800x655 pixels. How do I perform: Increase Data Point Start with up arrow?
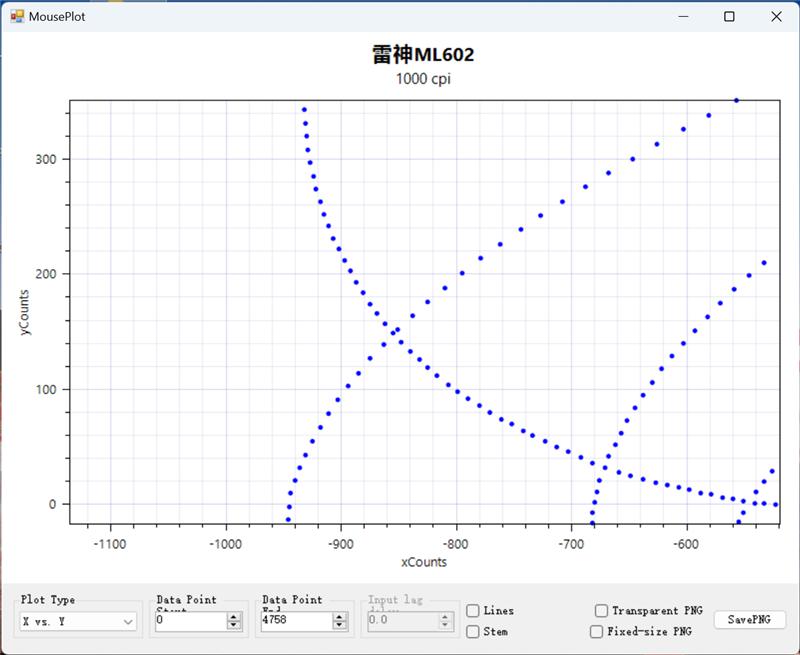click(x=234, y=617)
